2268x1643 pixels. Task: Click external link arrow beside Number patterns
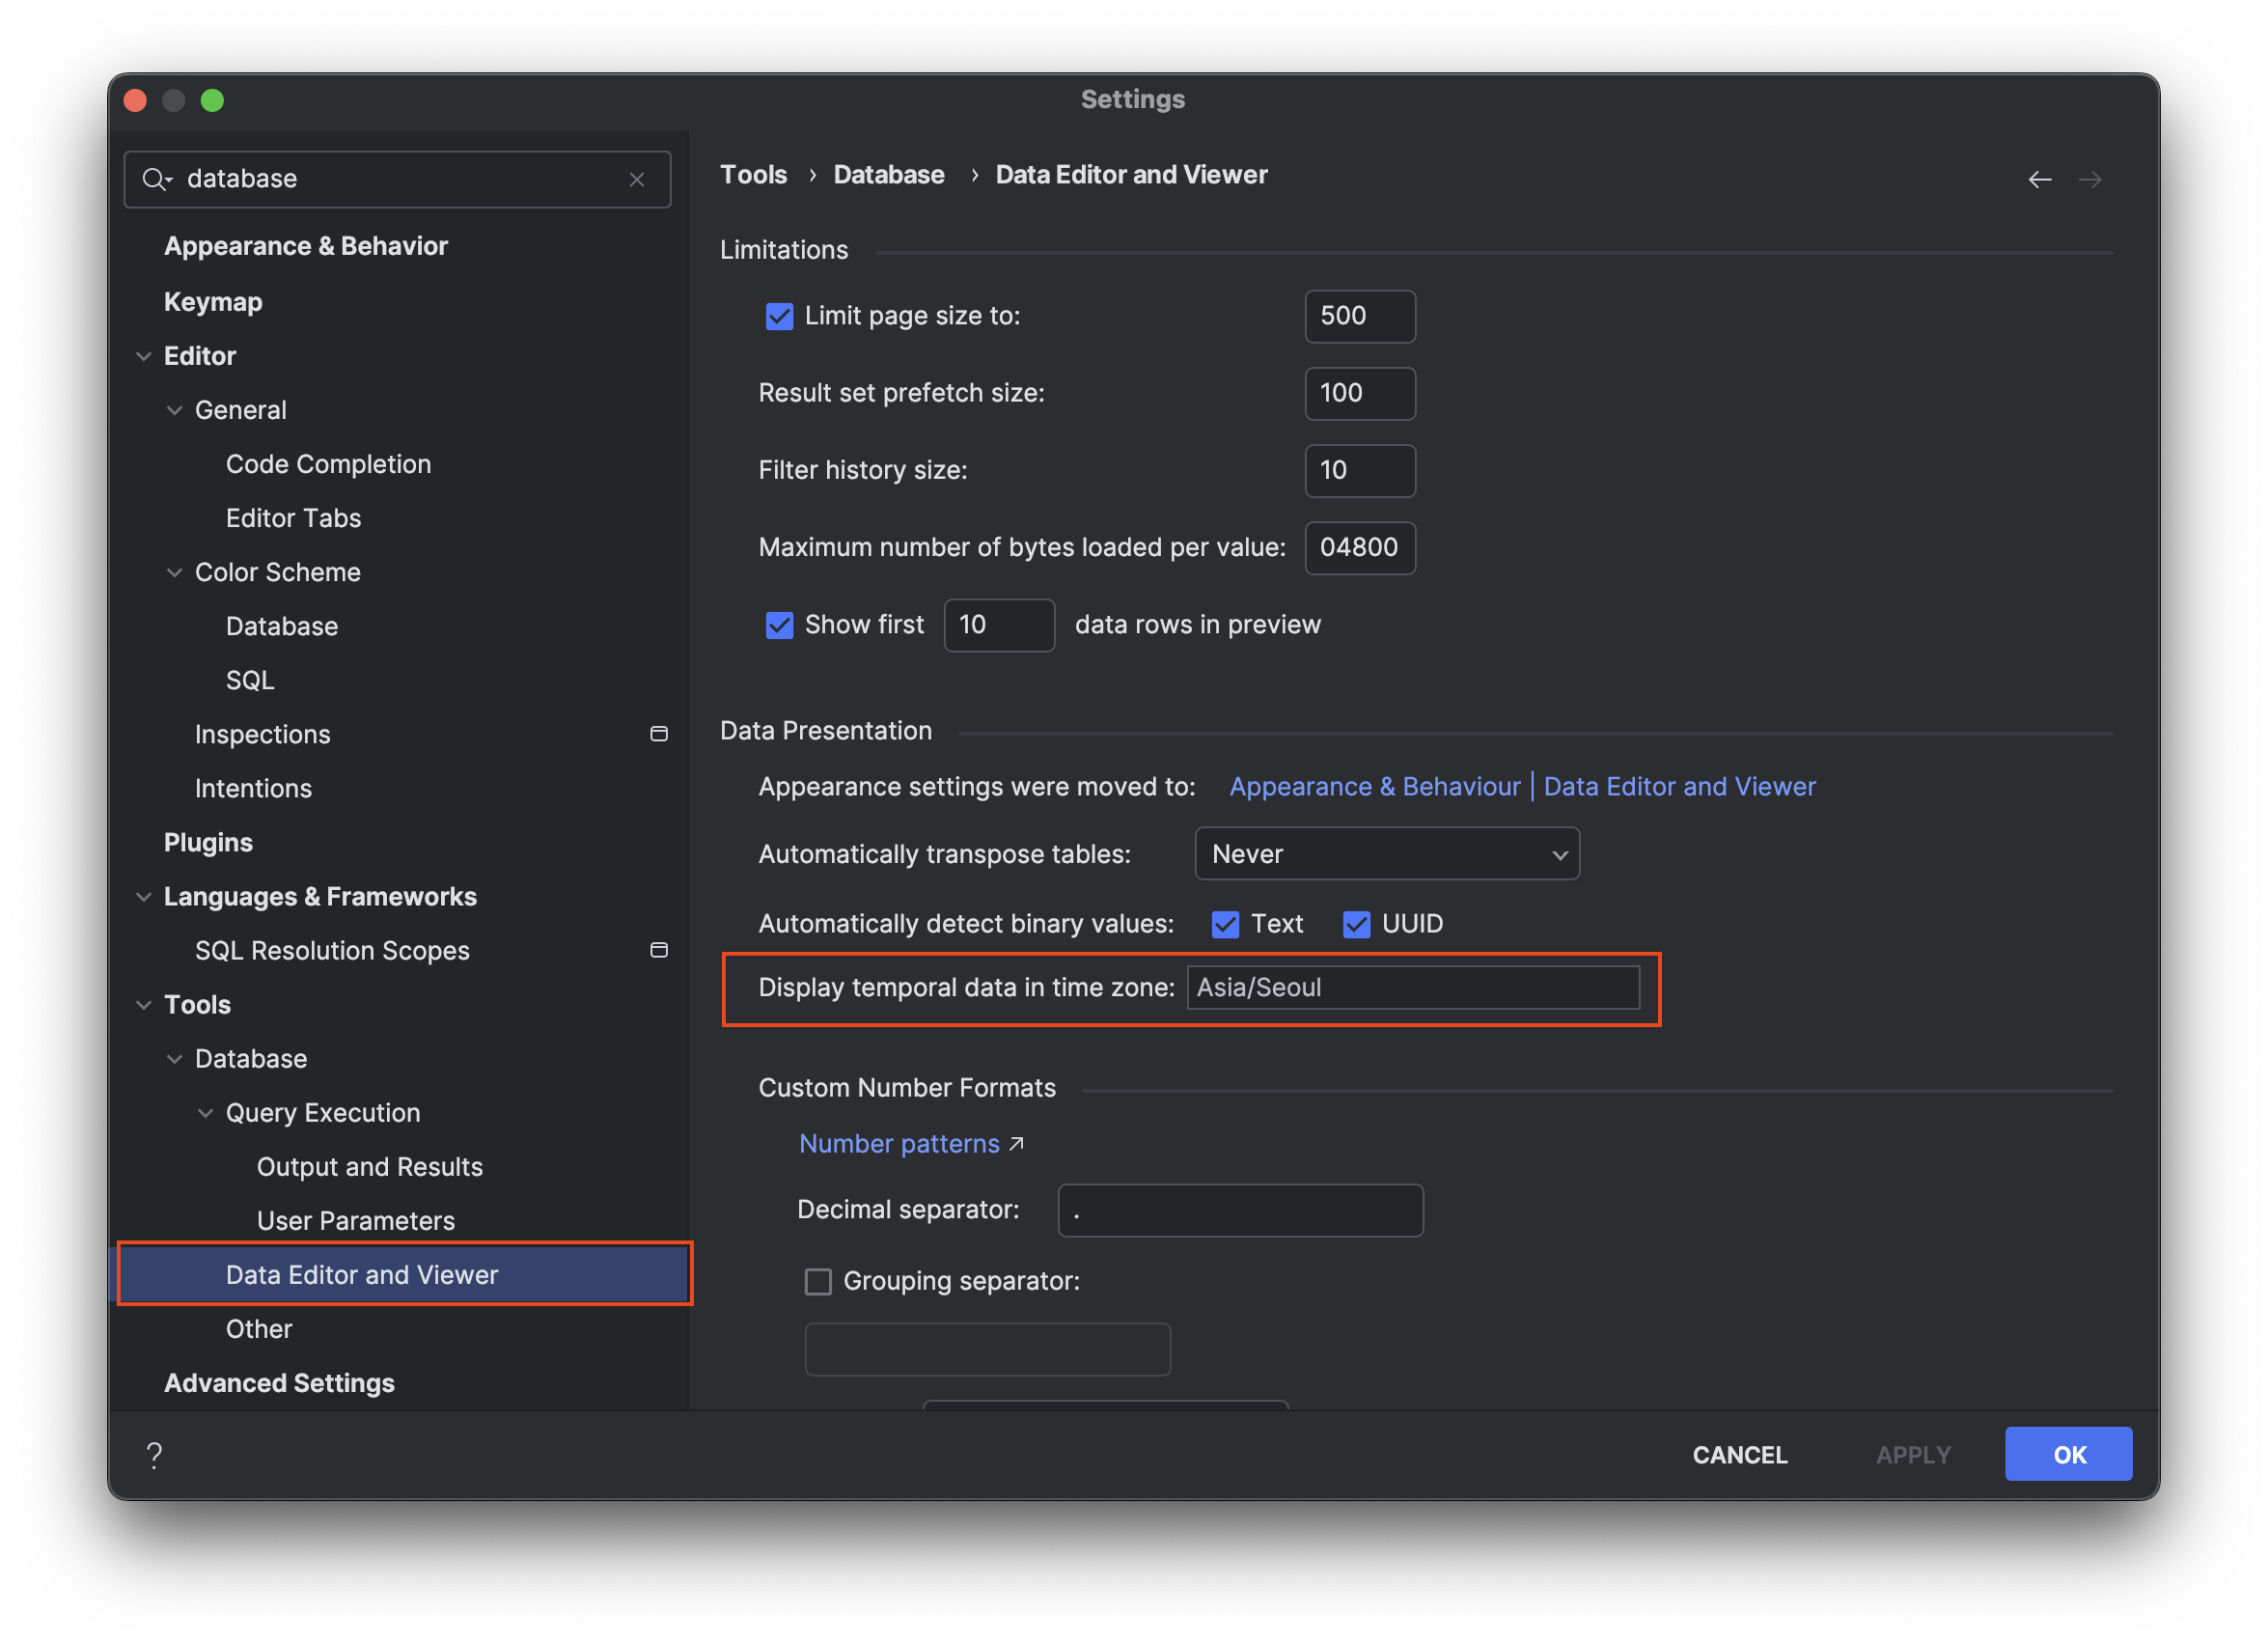point(1017,1143)
